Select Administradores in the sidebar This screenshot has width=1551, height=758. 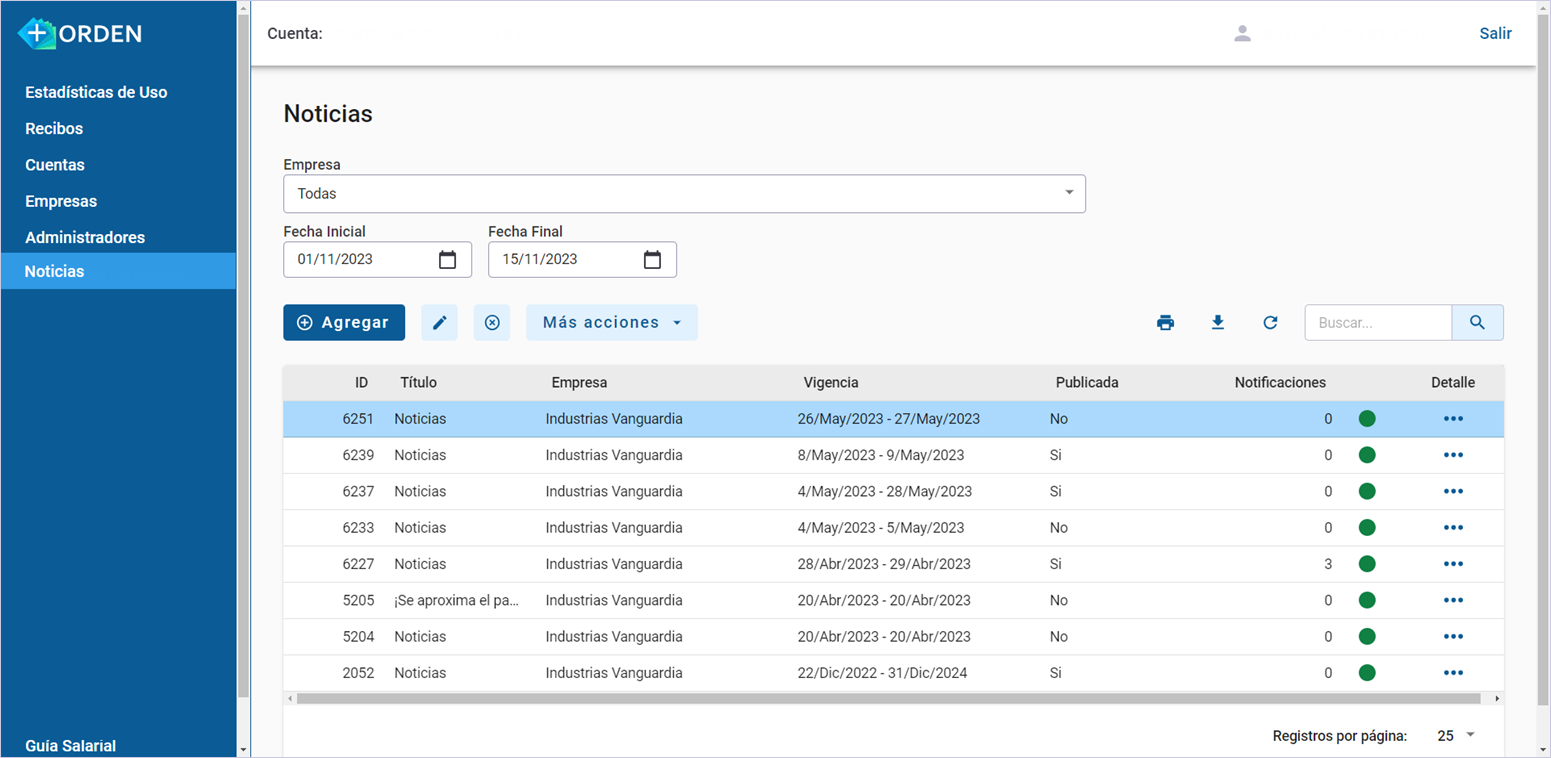(85, 238)
